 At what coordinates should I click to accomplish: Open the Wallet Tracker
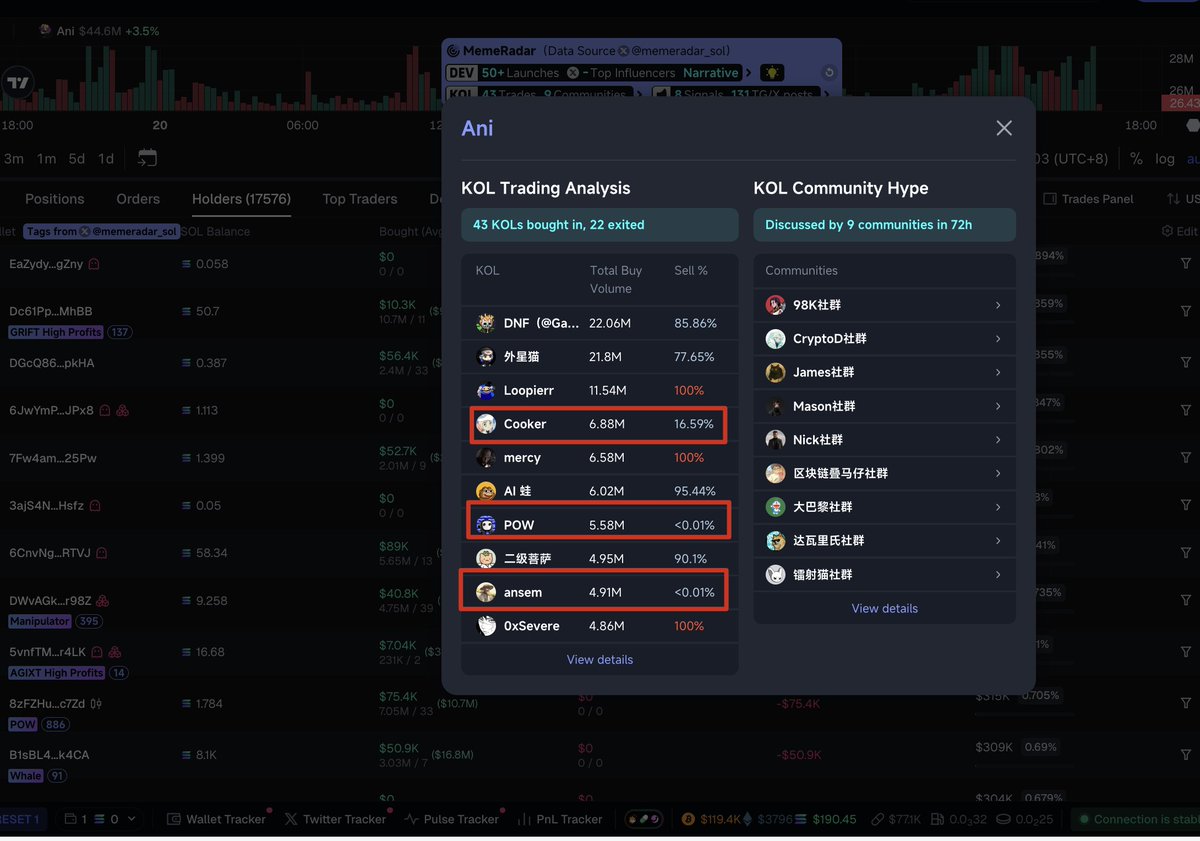(x=216, y=819)
